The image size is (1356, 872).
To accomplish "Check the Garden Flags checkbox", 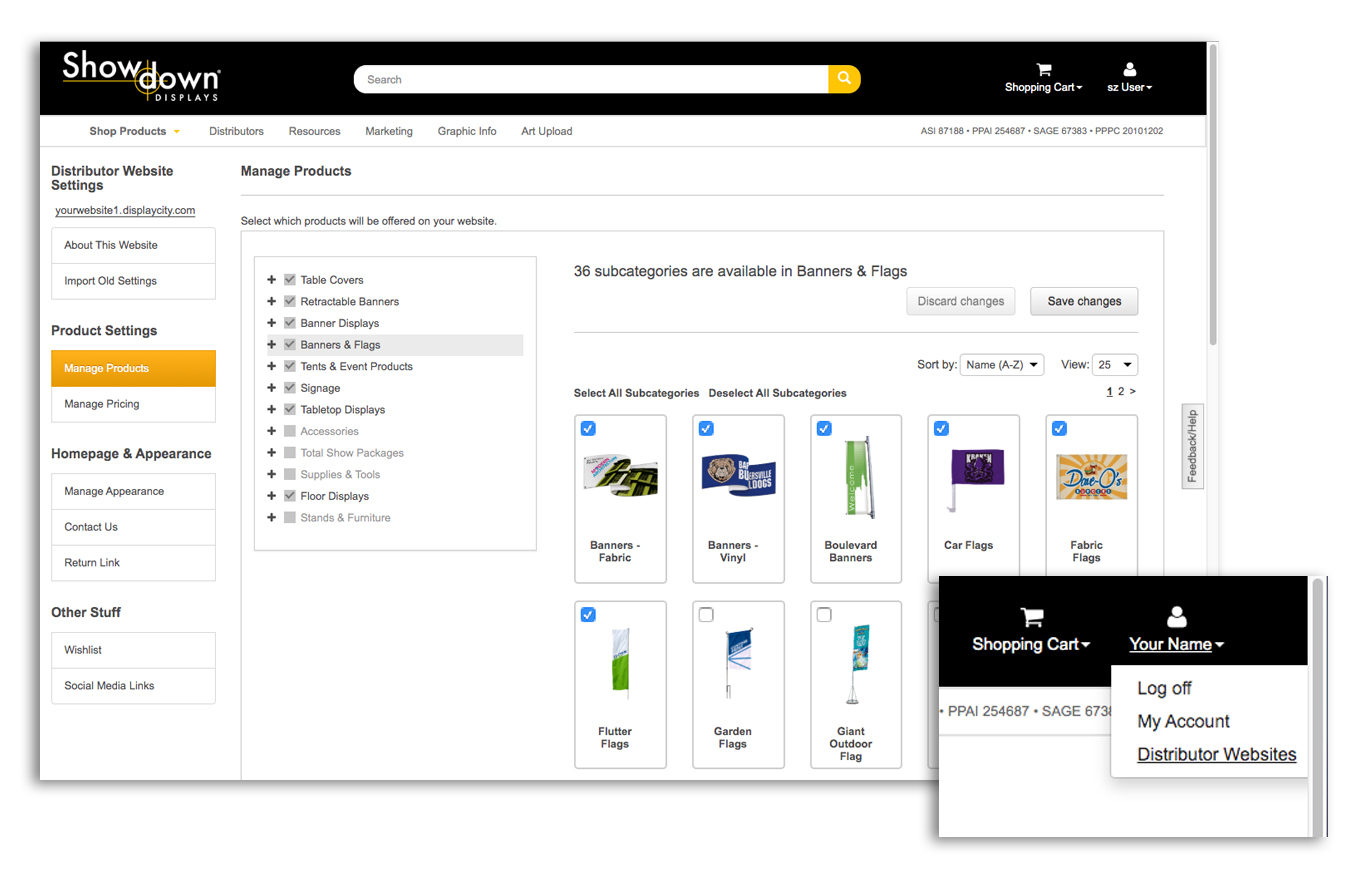I will (706, 615).
